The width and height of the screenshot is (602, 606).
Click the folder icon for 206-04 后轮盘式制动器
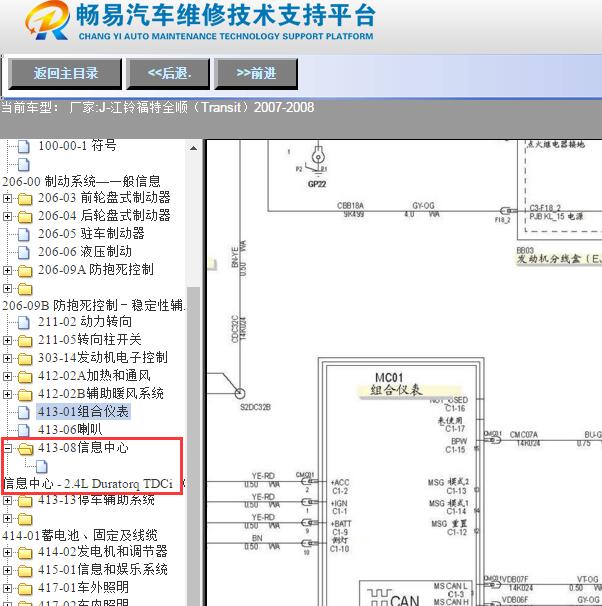click(25, 216)
